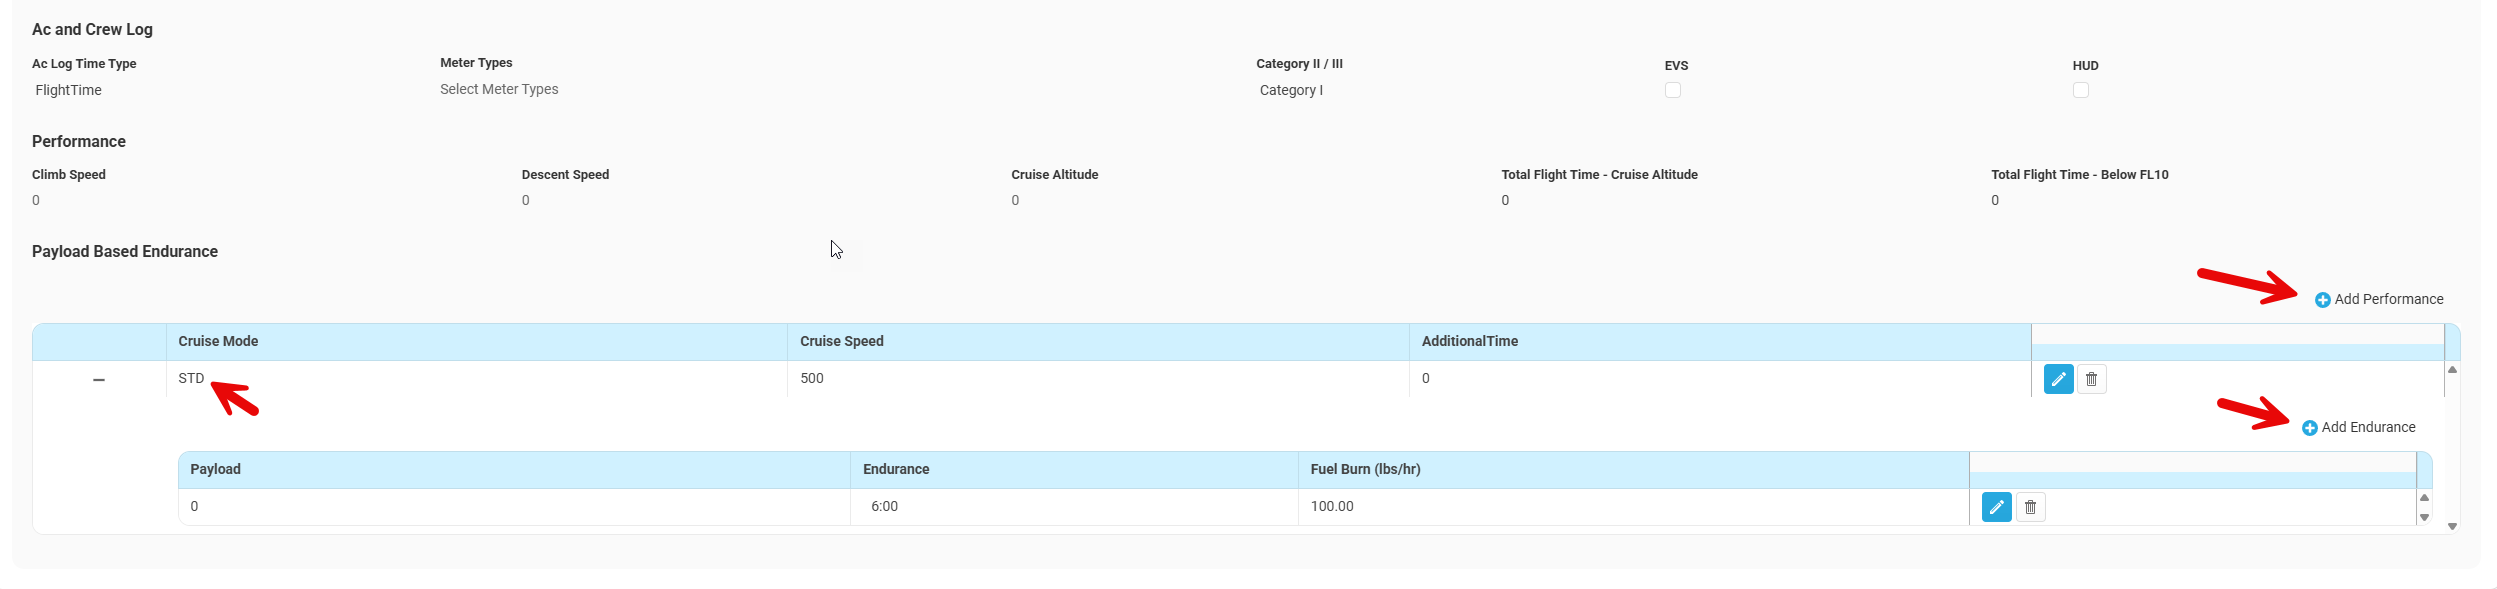Click the Endurance column header
Screen dimensions: 2497x589
tap(896, 469)
